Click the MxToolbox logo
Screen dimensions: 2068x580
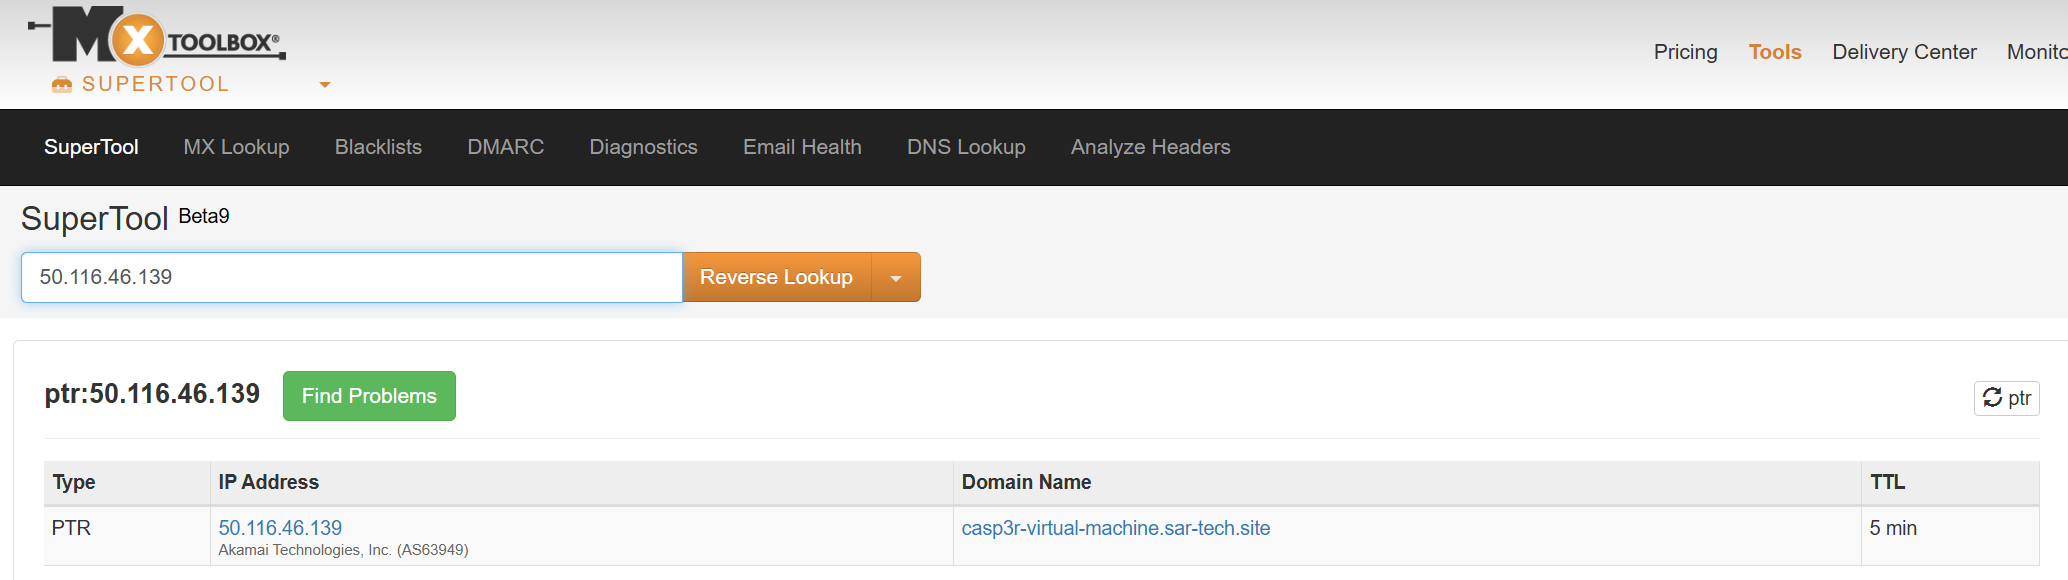click(x=157, y=37)
